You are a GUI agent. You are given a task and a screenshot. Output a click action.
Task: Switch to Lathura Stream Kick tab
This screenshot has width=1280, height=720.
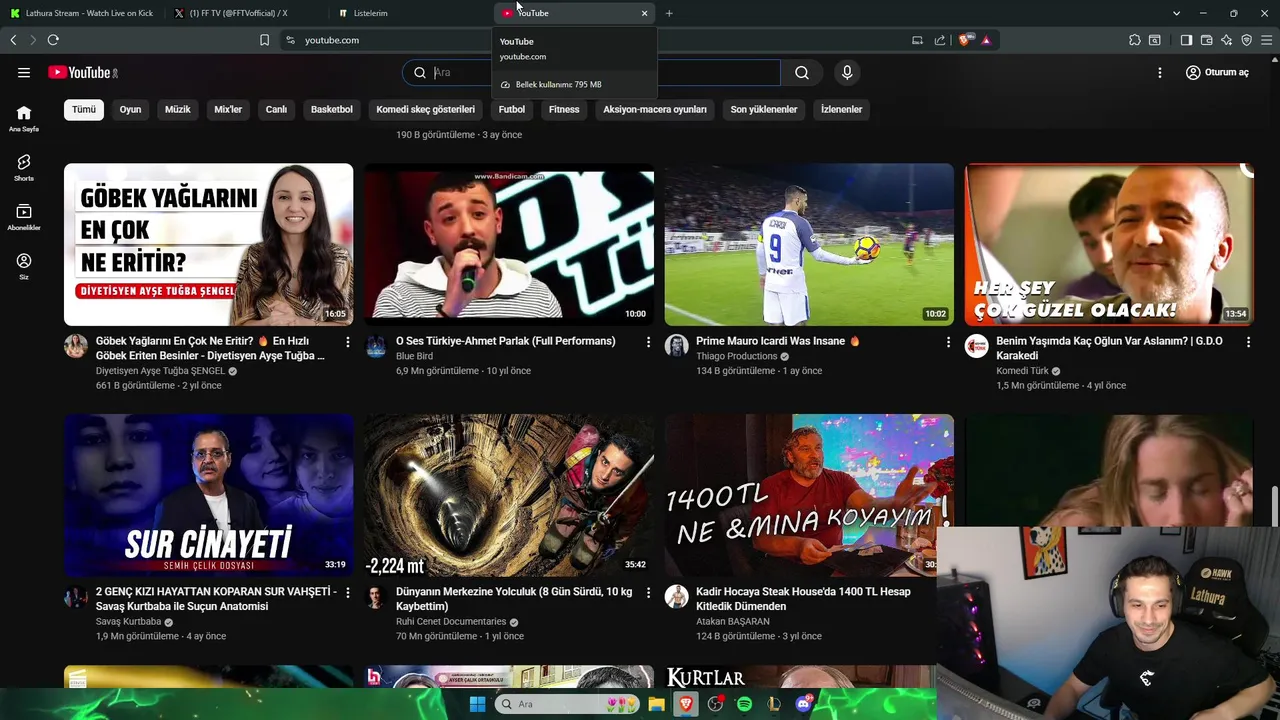pos(82,13)
